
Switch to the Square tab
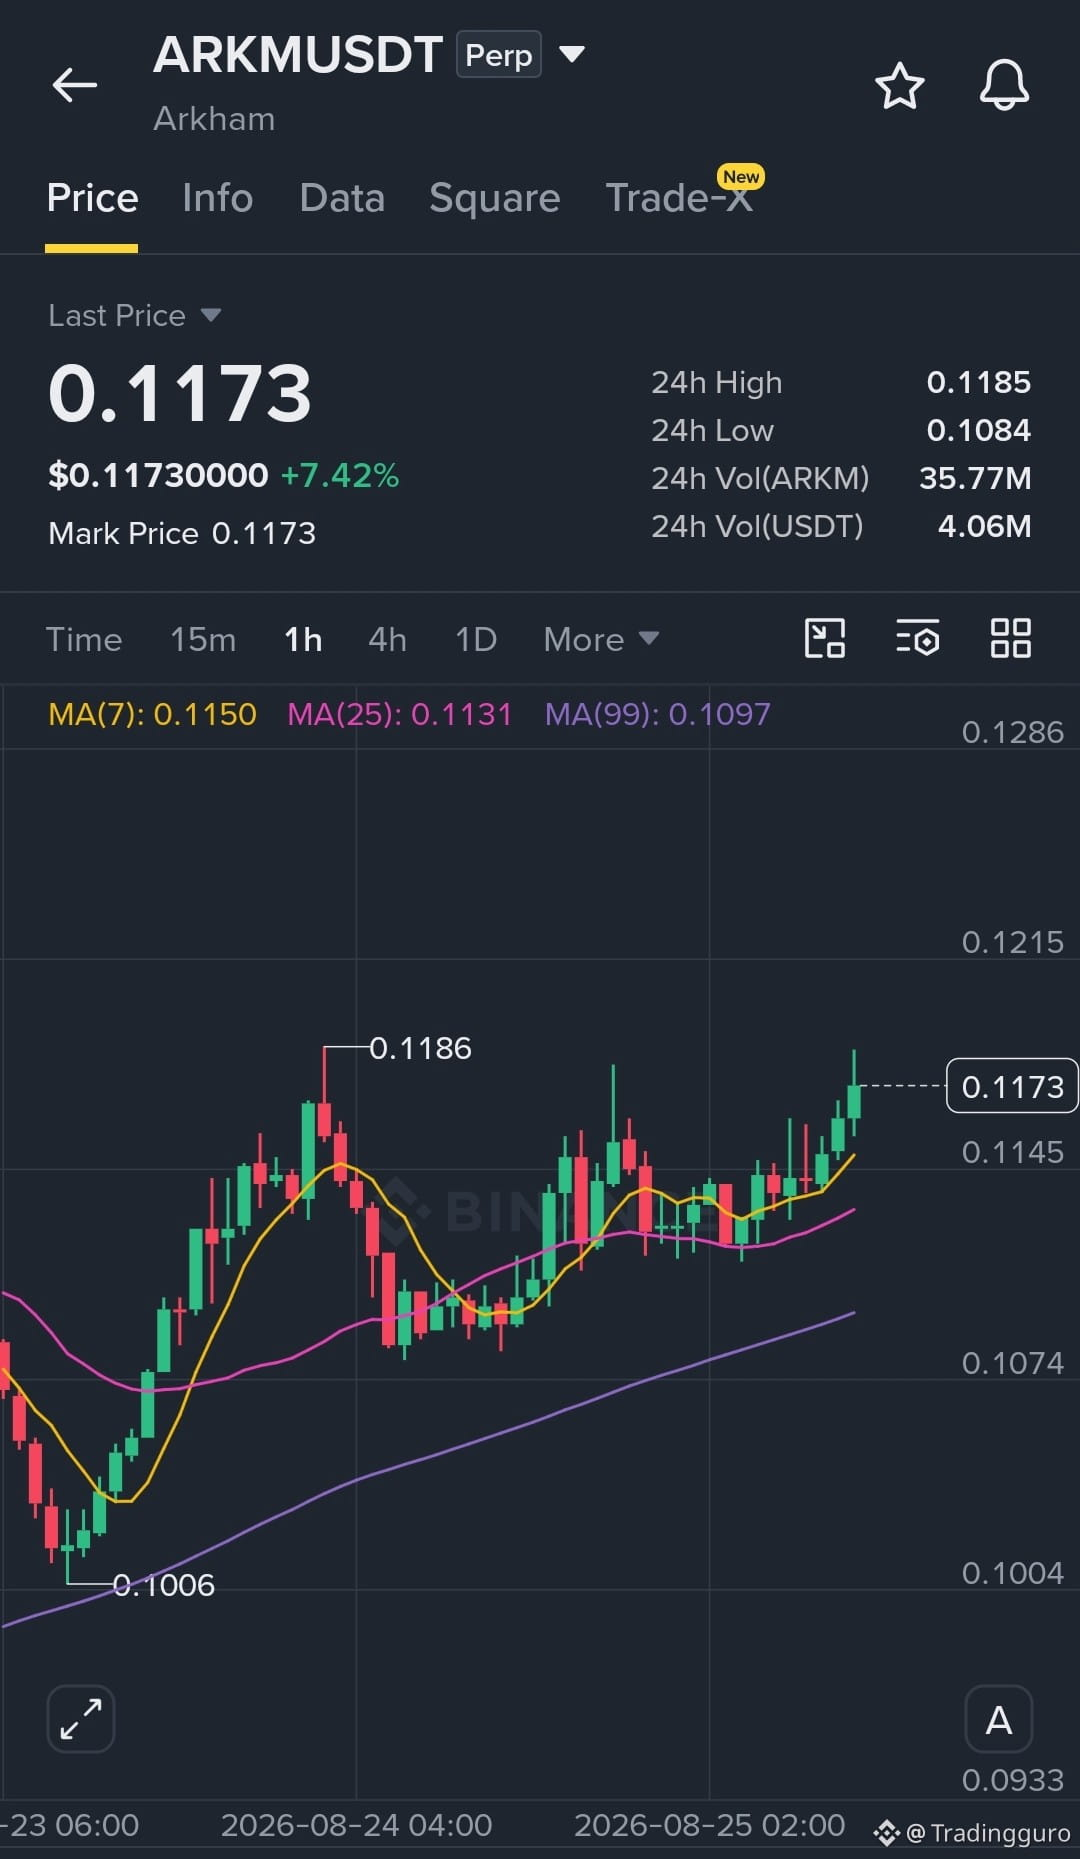pyautogui.click(x=494, y=198)
